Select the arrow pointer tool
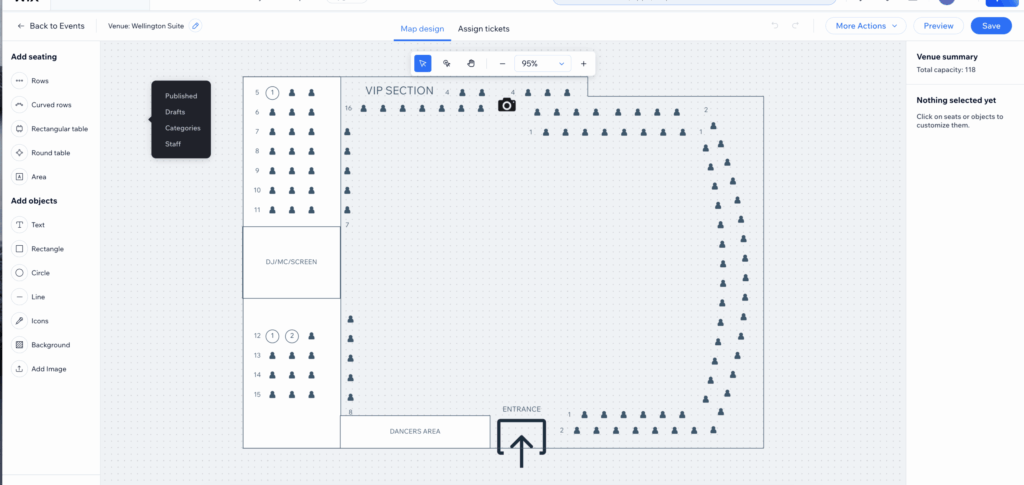The width and height of the screenshot is (1024, 485). click(423, 63)
